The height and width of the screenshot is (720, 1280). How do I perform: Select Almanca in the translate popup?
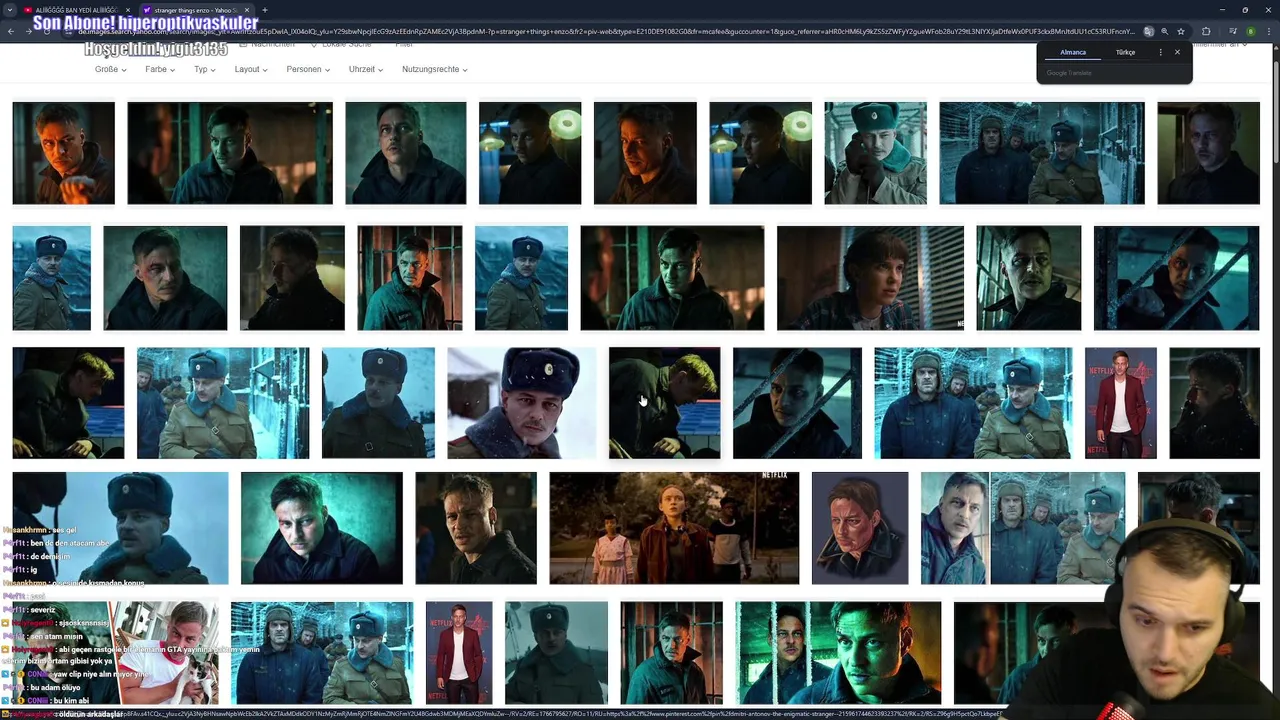[x=1073, y=52]
